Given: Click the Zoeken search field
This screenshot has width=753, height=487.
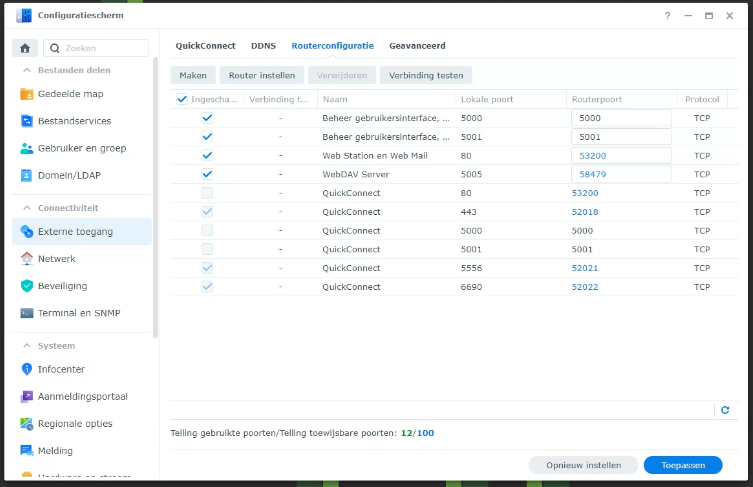Looking at the screenshot, I should [x=96, y=48].
